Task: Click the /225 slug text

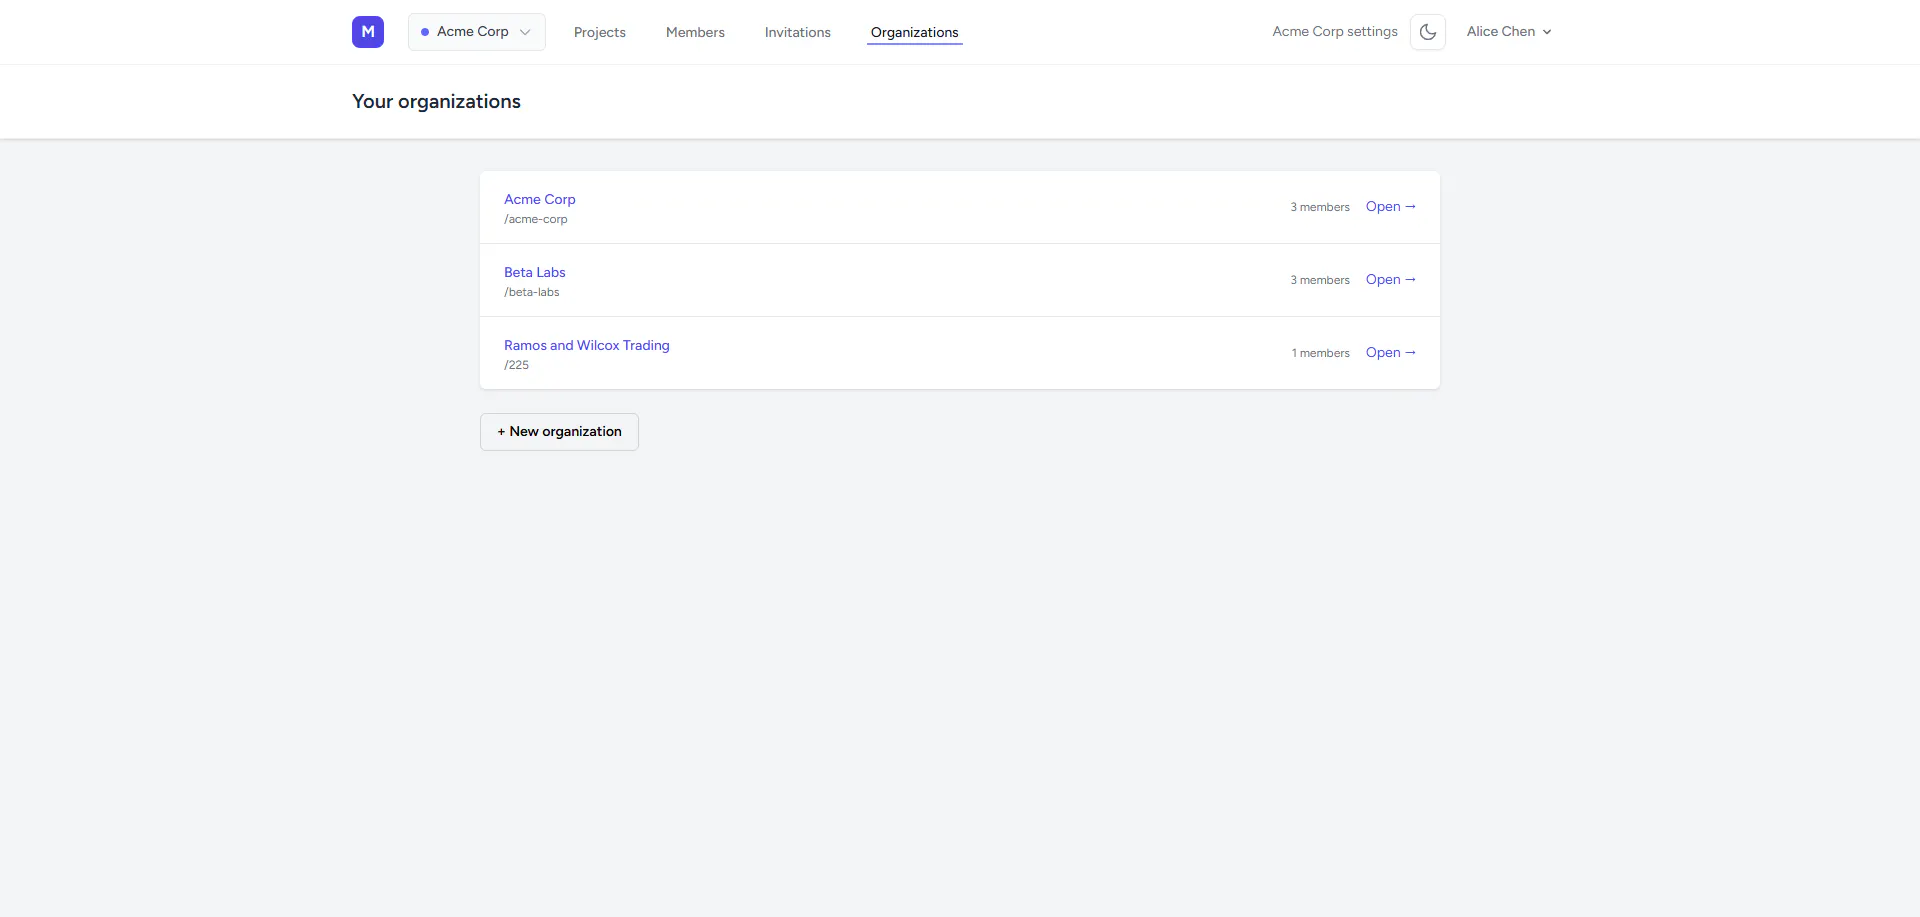Action: (x=517, y=365)
